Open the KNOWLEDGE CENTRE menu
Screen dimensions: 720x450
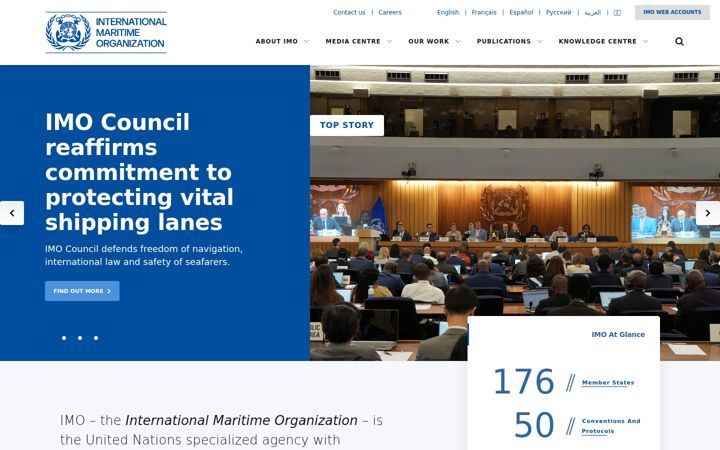coord(597,41)
